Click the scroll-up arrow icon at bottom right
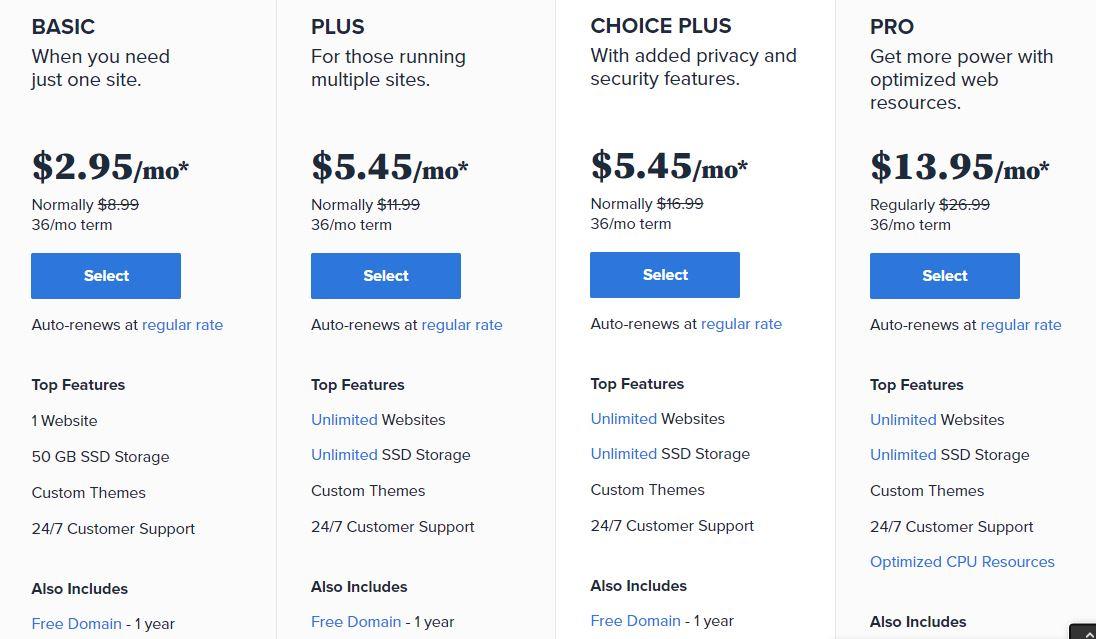Screen dimensions: 1096x639 pos(1083,632)
